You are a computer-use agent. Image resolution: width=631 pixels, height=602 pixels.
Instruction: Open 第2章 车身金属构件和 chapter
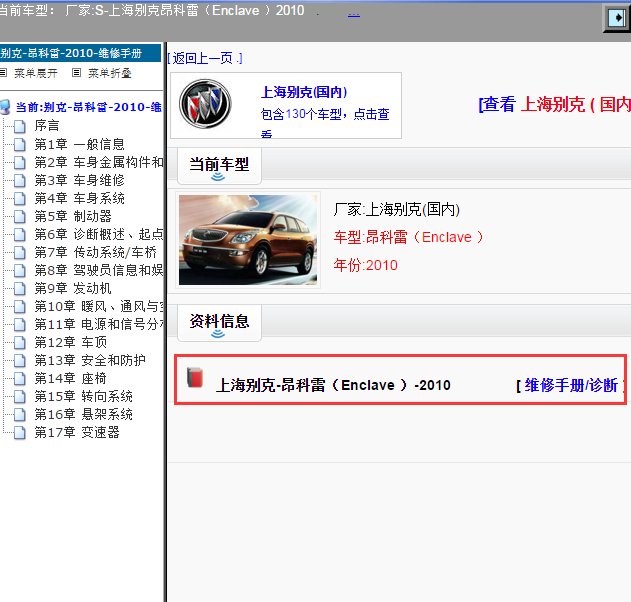99,162
